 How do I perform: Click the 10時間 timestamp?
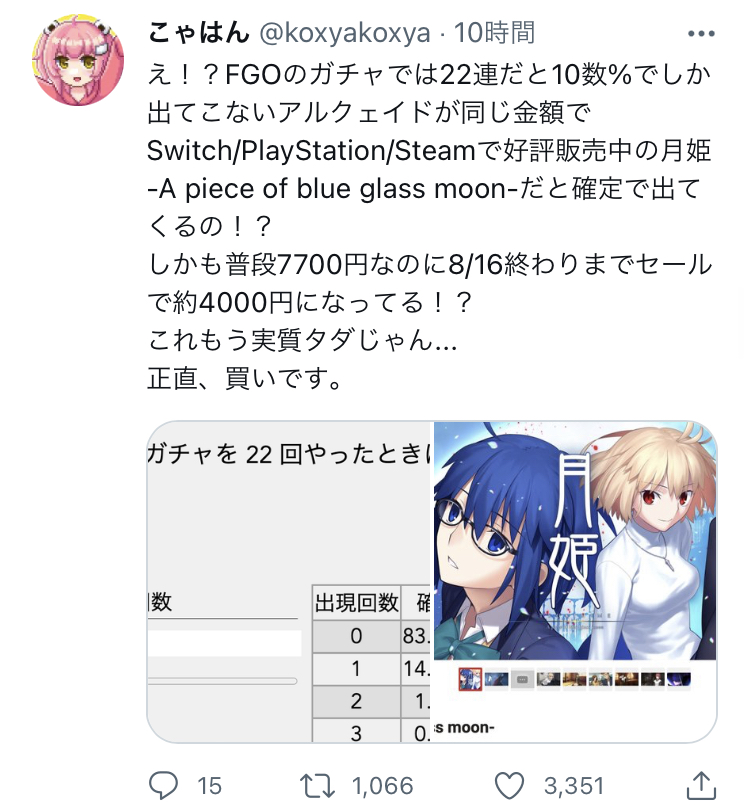point(494,33)
